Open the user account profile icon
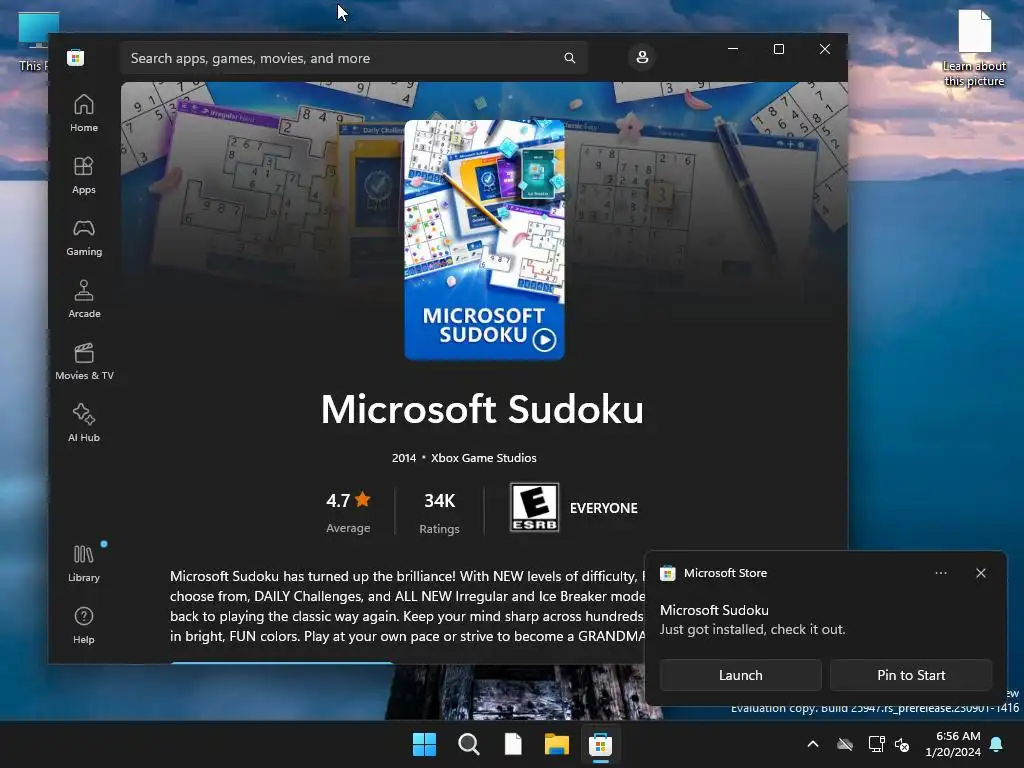1024x768 pixels. pos(642,57)
